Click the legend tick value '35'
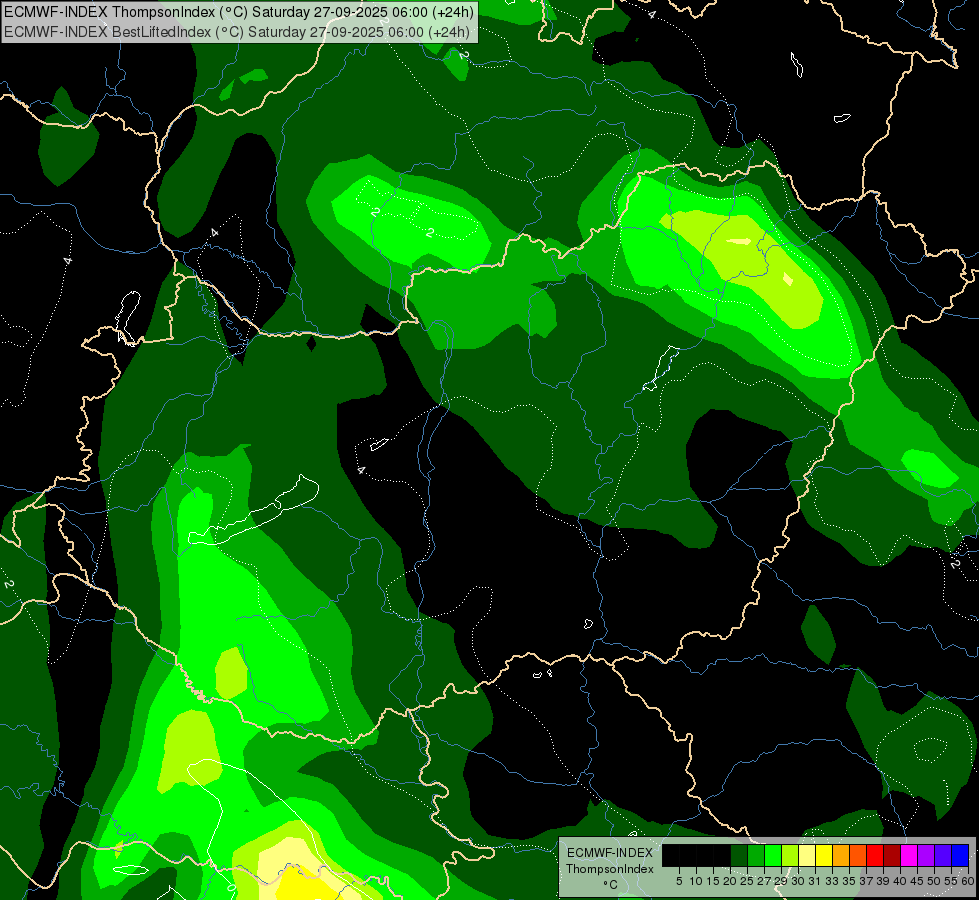Image resolution: width=979 pixels, height=900 pixels. 849,881
